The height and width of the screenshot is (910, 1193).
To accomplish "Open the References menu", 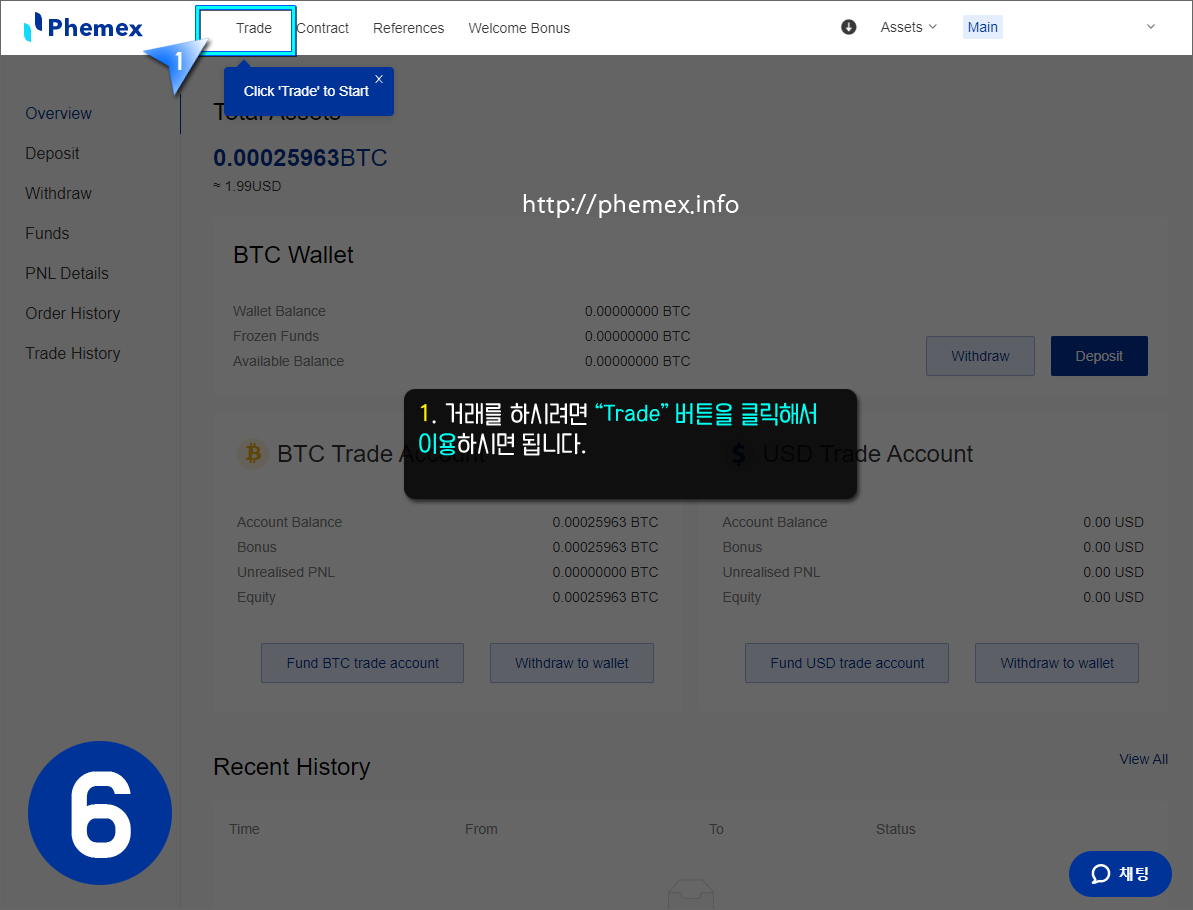I will pos(409,28).
